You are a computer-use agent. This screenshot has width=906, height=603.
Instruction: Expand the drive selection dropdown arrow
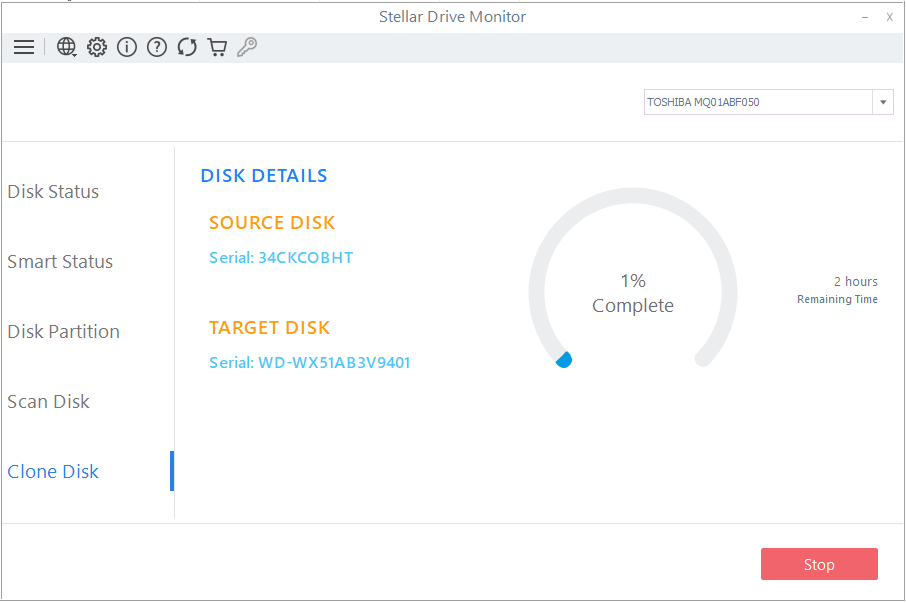click(882, 102)
